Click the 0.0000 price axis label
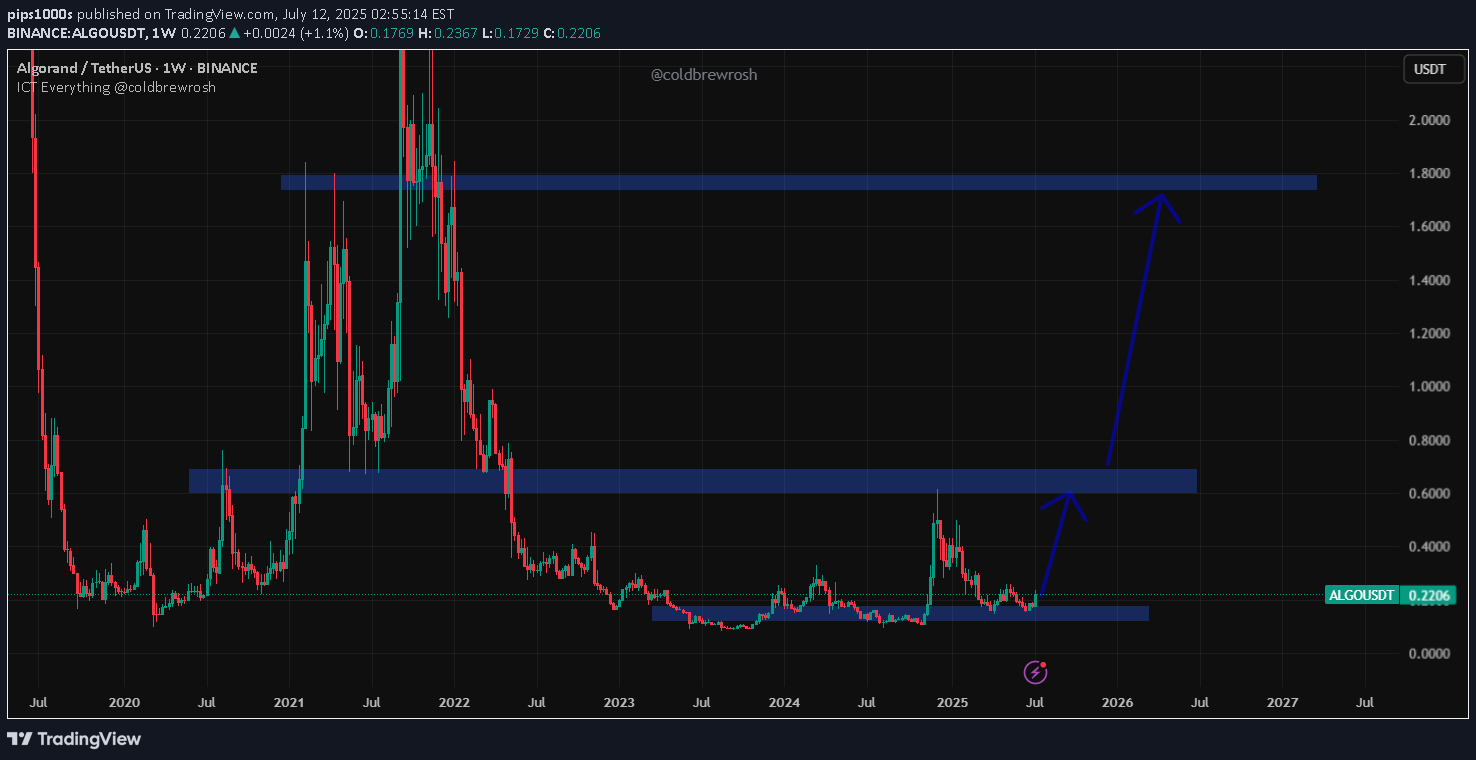Screen dimensions: 1476x760 (1429, 654)
